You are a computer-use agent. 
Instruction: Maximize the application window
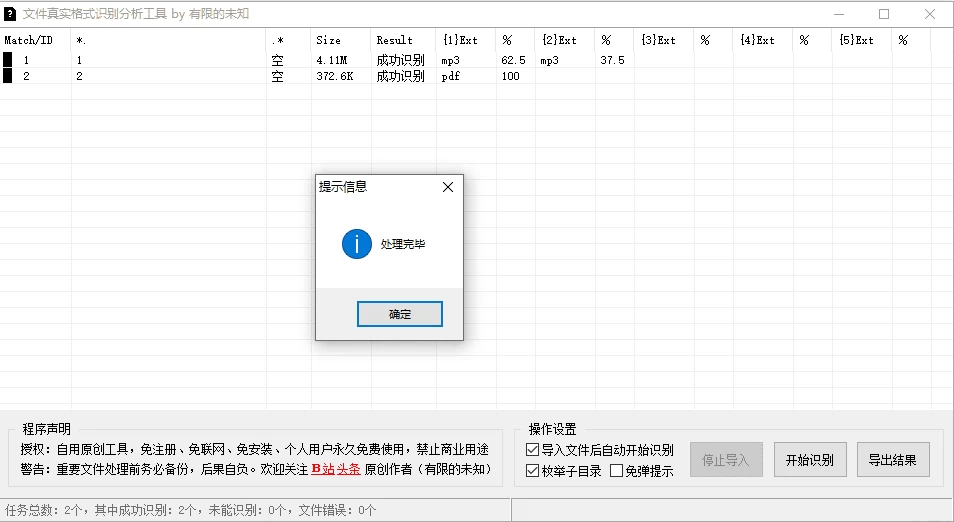tap(884, 14)
